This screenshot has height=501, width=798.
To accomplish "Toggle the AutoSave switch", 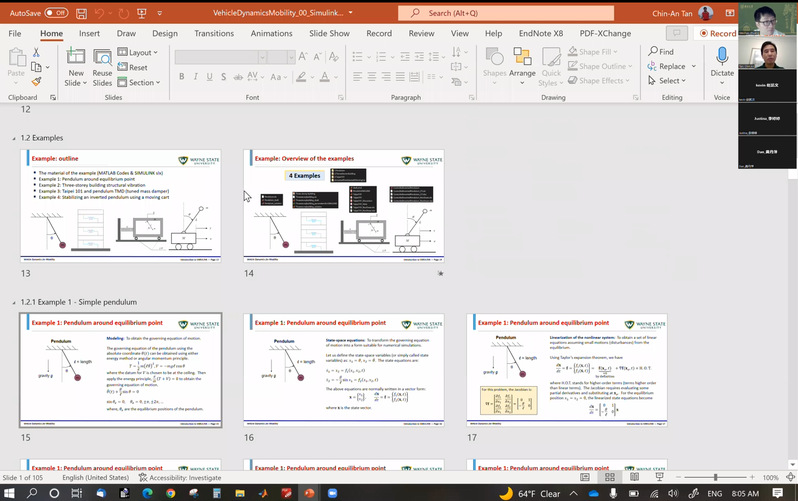I will [56, 13].
